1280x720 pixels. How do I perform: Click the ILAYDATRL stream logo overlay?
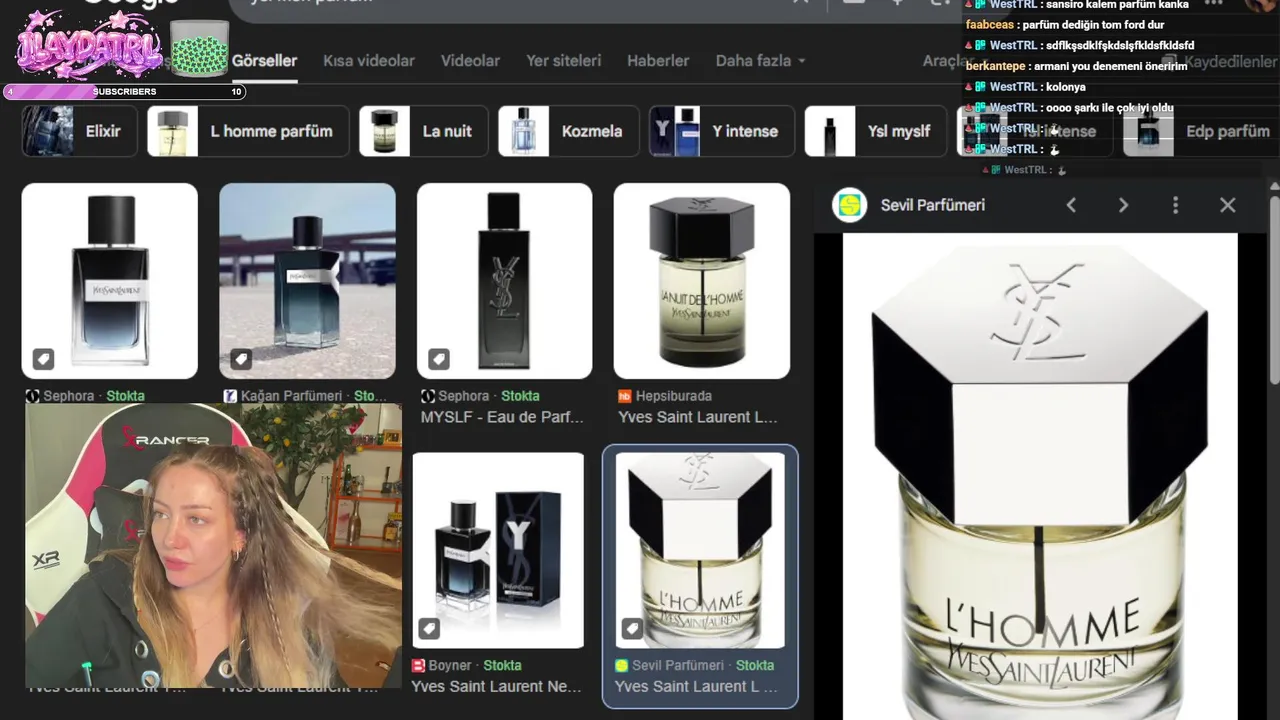88,46
